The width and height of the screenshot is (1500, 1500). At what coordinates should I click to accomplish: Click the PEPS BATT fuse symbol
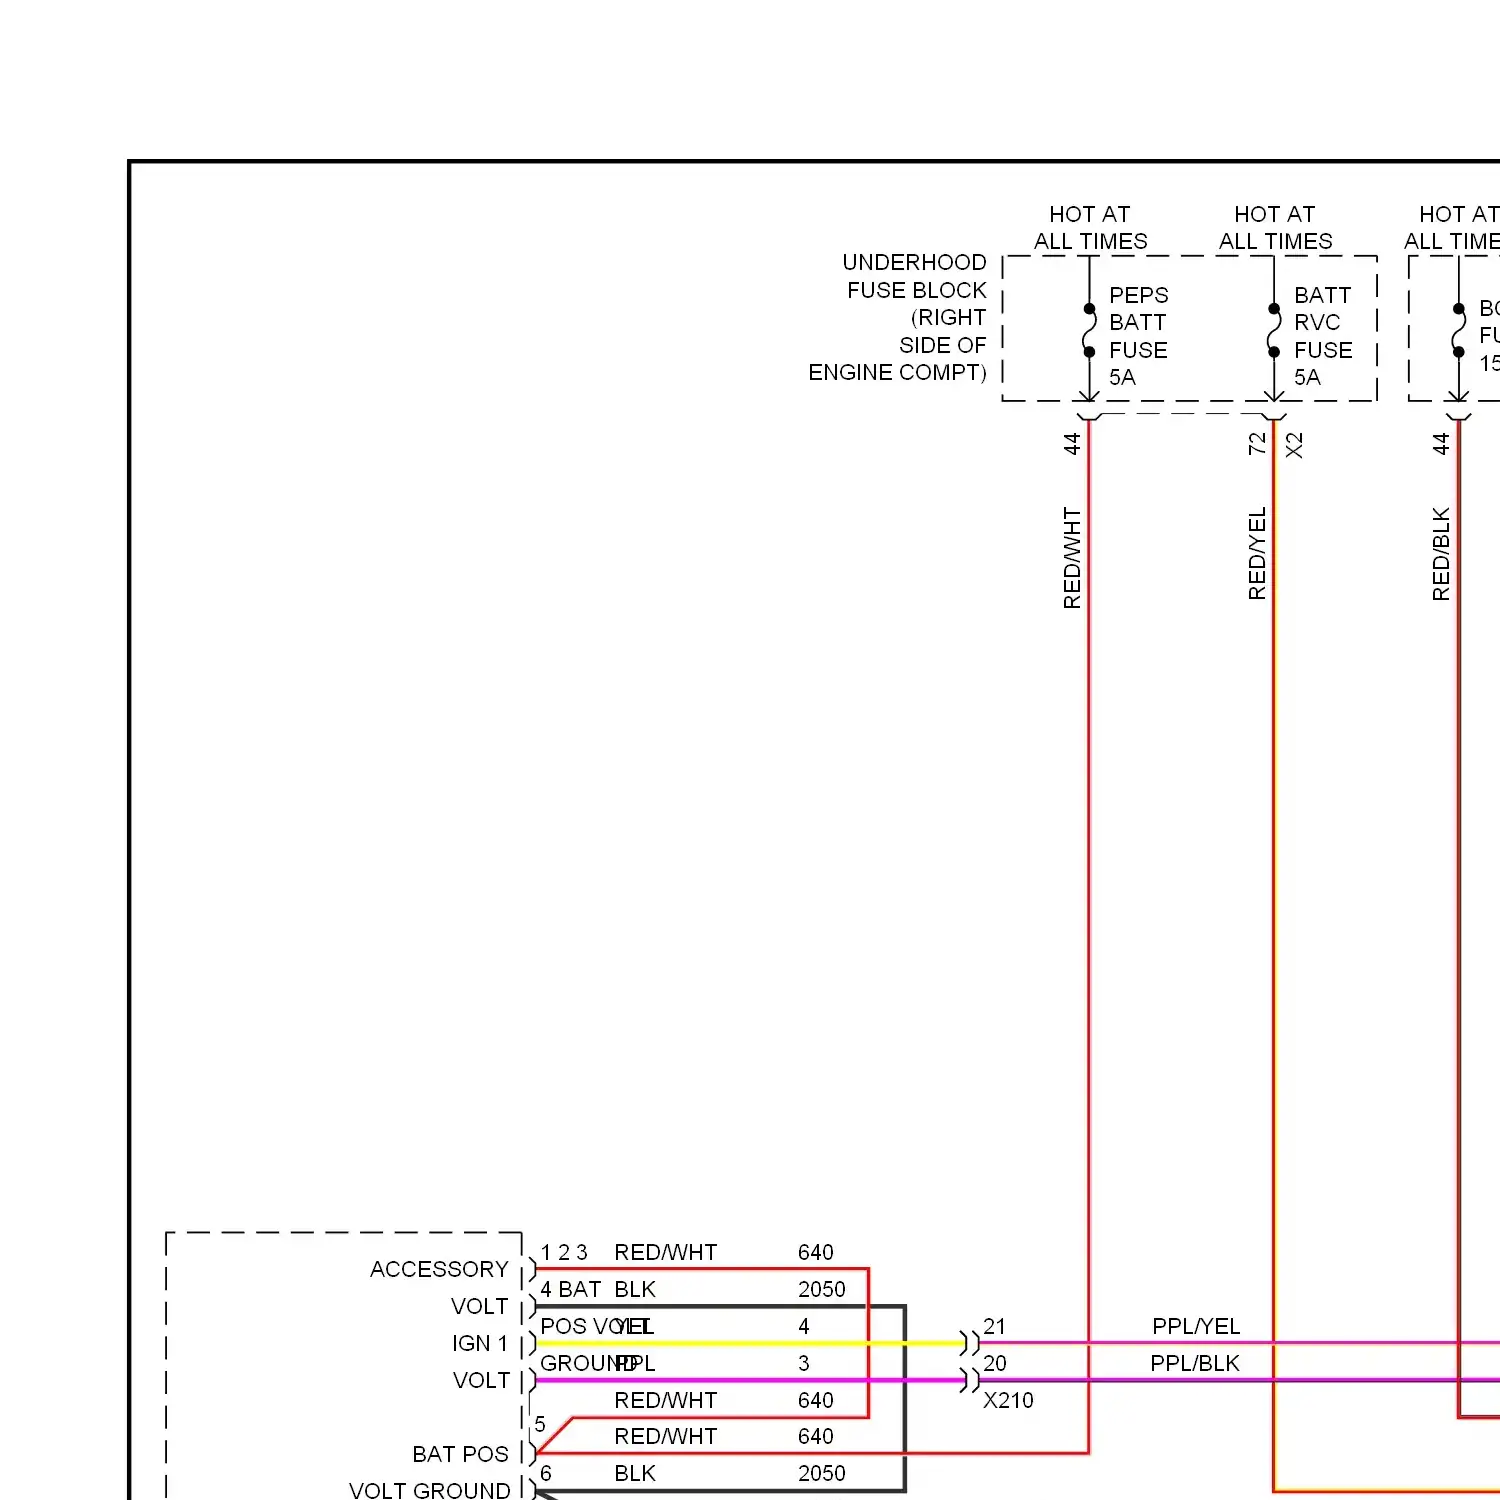(x=1089, y=330)
